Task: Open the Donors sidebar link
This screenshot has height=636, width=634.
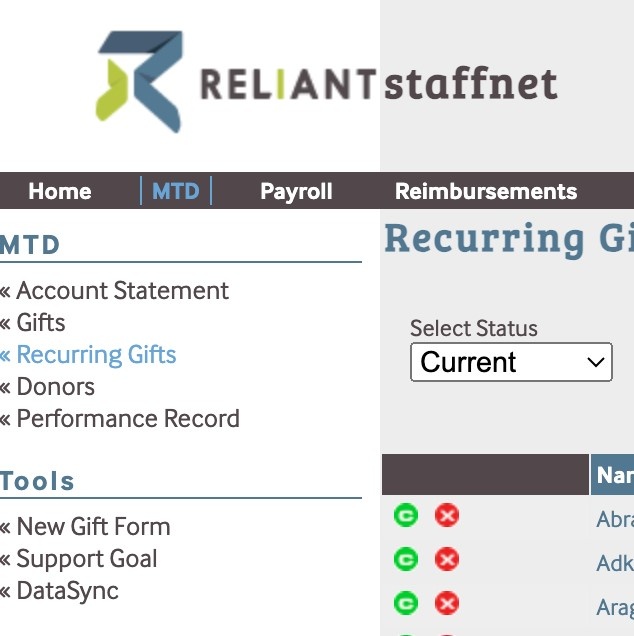Action: [x=56, y=387]
